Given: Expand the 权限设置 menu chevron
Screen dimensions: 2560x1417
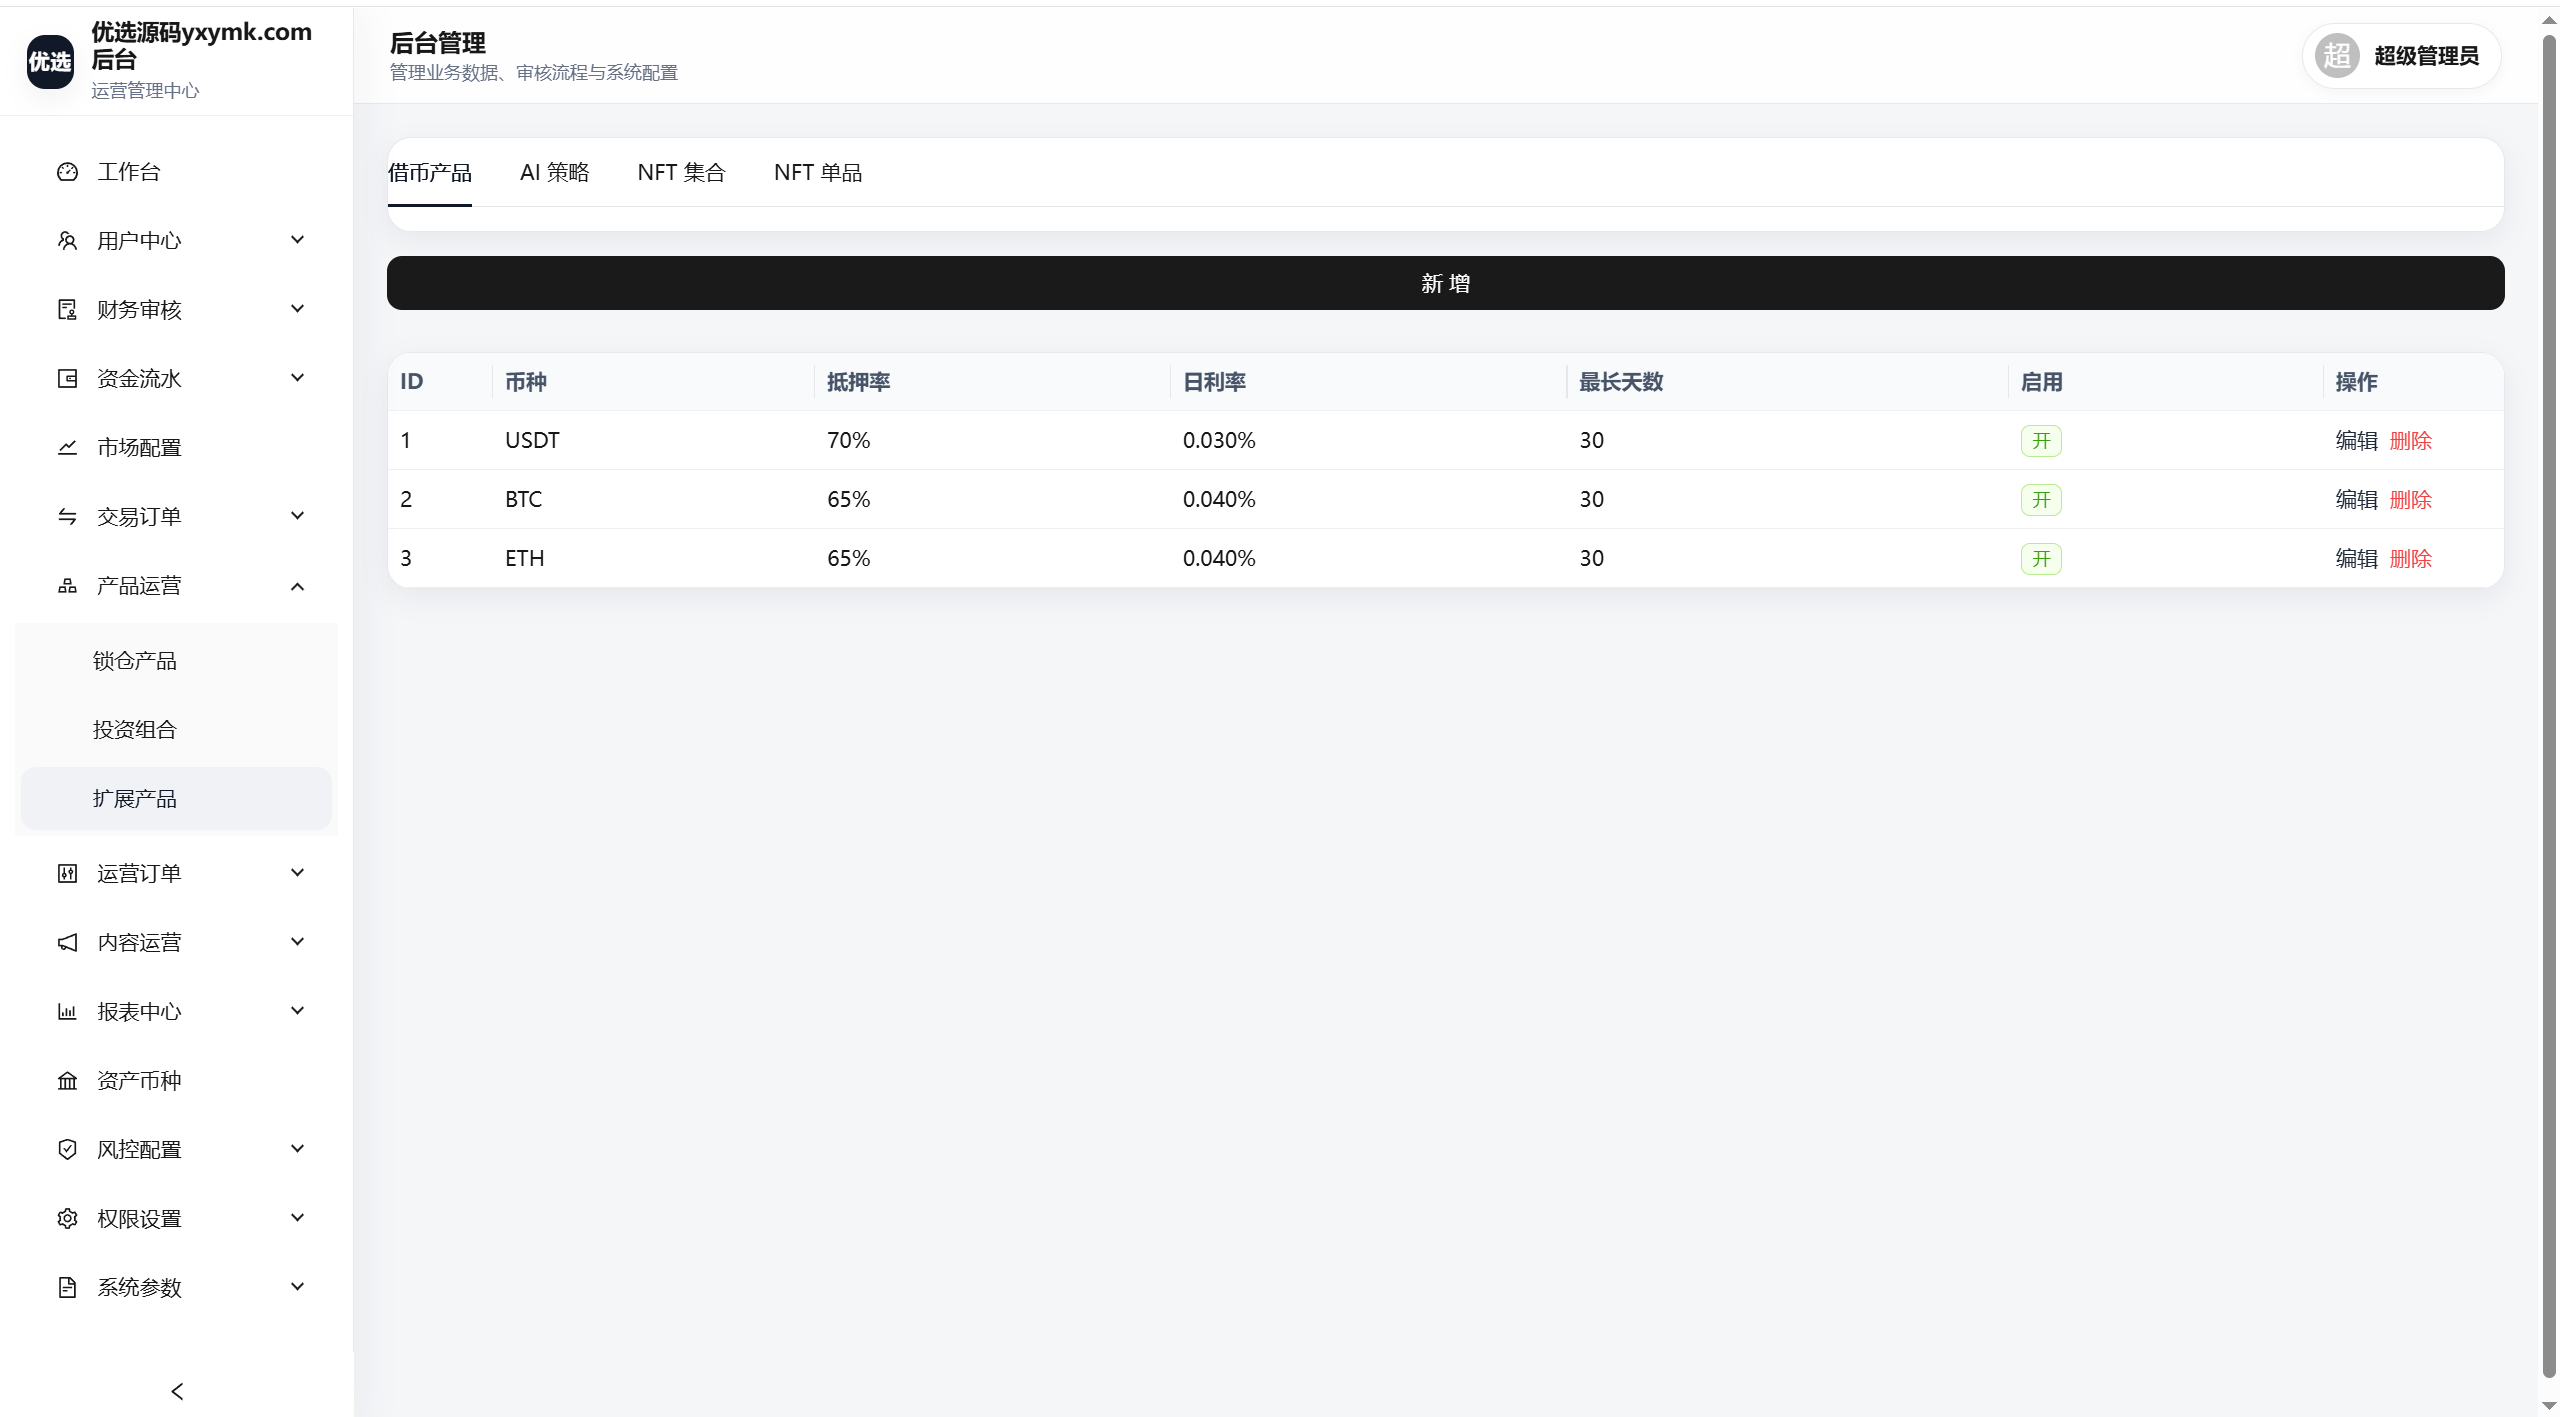Looking at the screenshot, I should pyautogui.click(x=297, y=1218).
